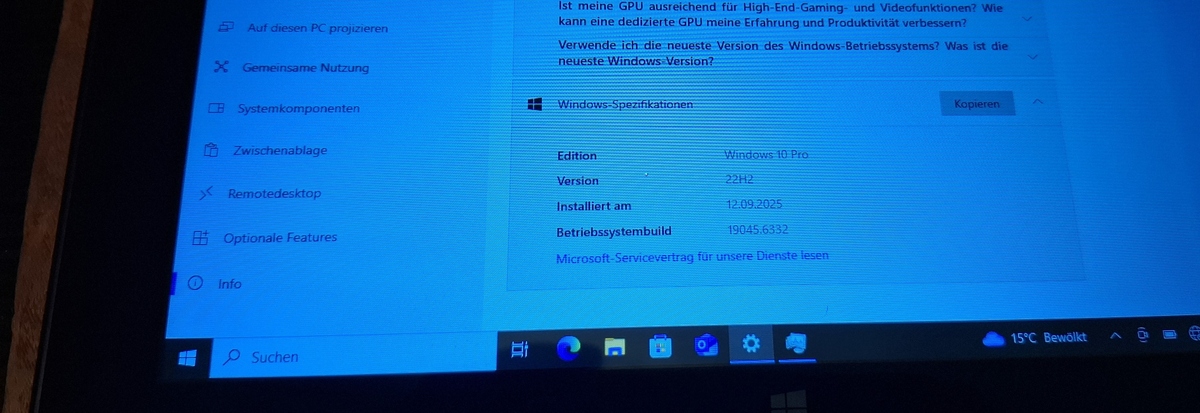
Task: Switch to Settings gear in taskbar
Action: (x=752, y=345)
